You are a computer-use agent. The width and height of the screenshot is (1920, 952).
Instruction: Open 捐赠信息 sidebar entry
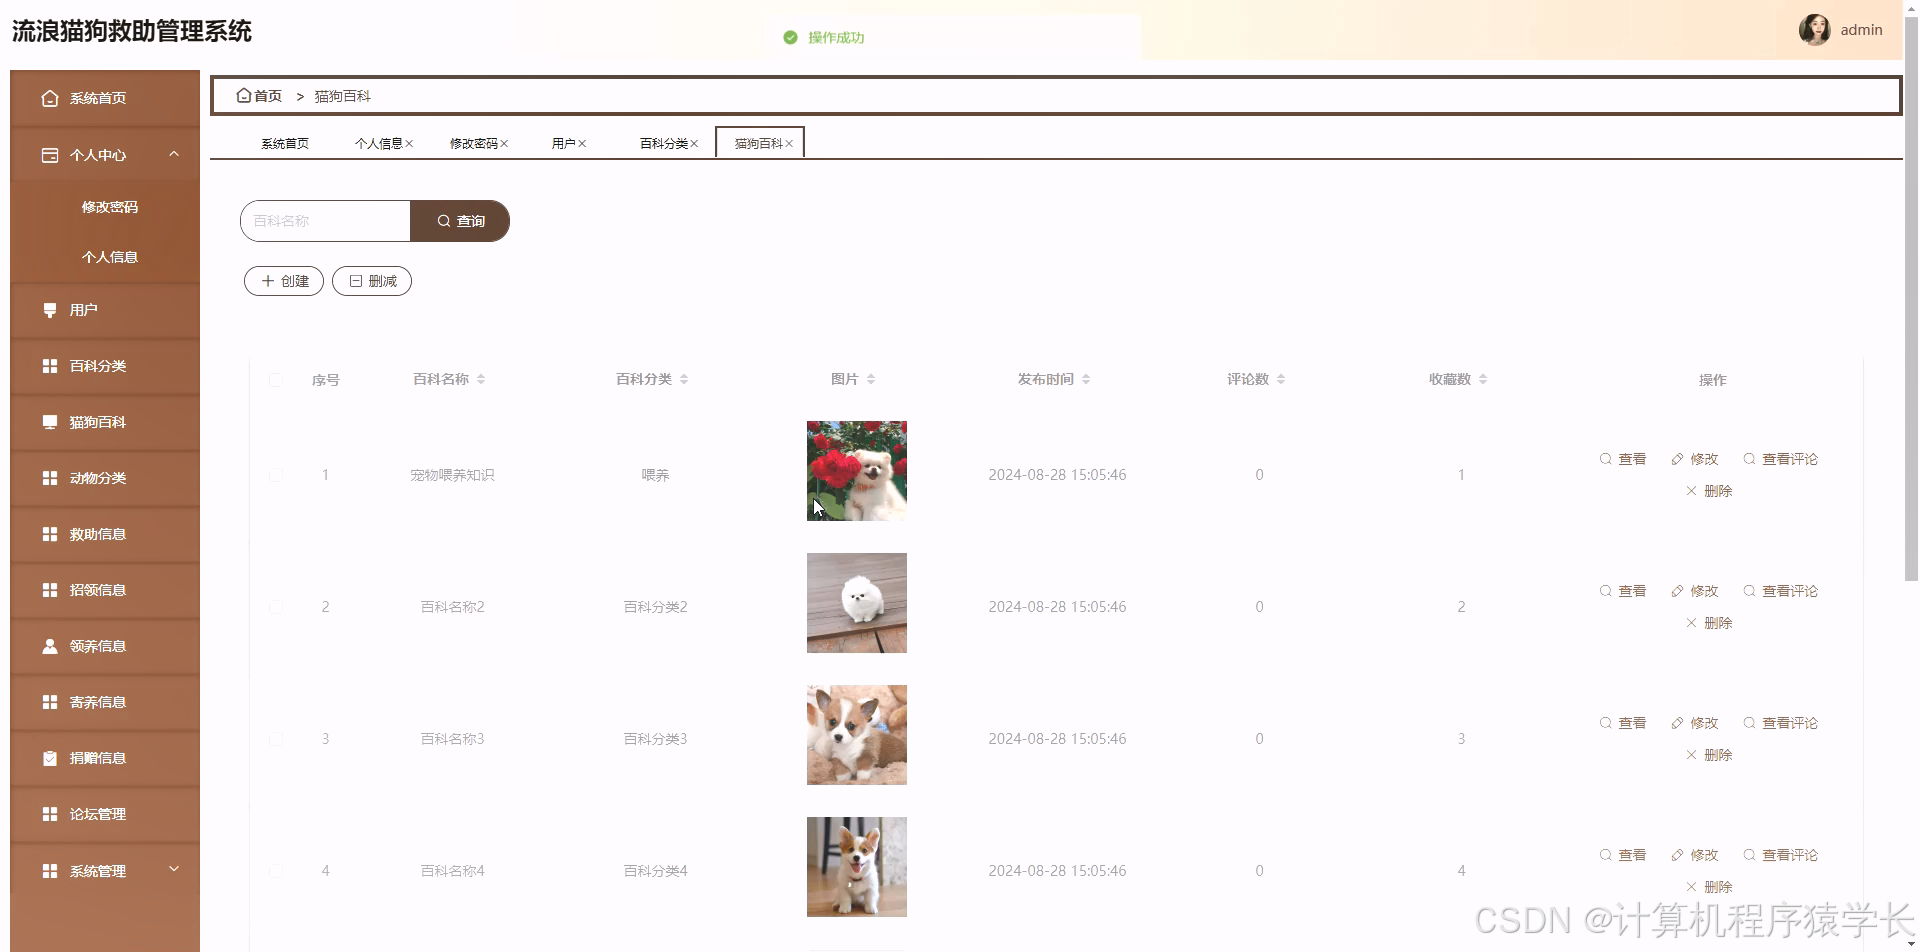105,758
